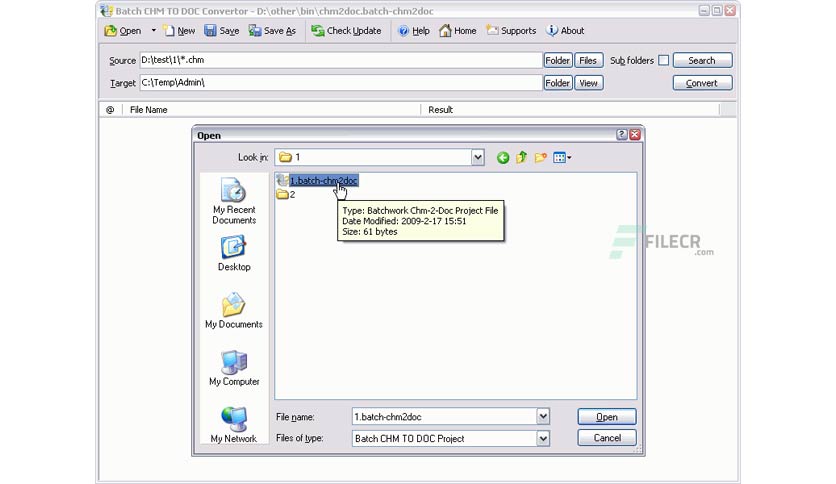Open My Recent Documents place
836x484 pixels.
234,201
